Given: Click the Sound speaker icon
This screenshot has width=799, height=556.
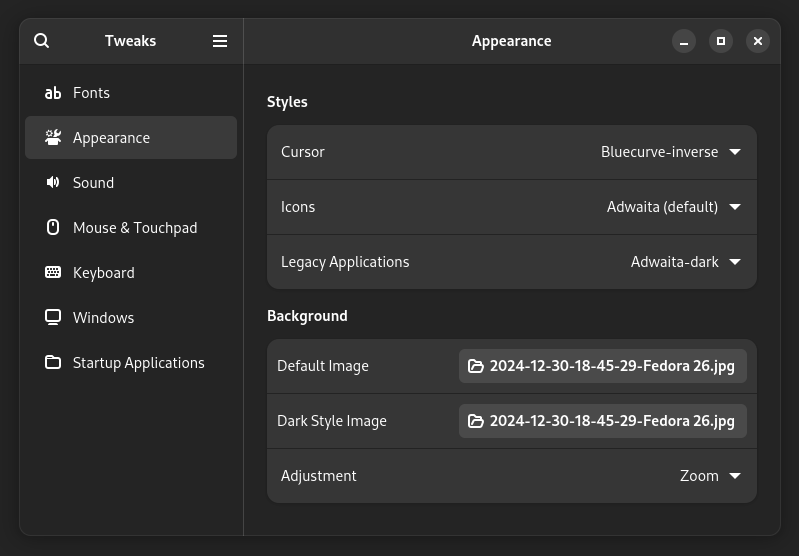Looking at the screenshot, I should (53, 183).
